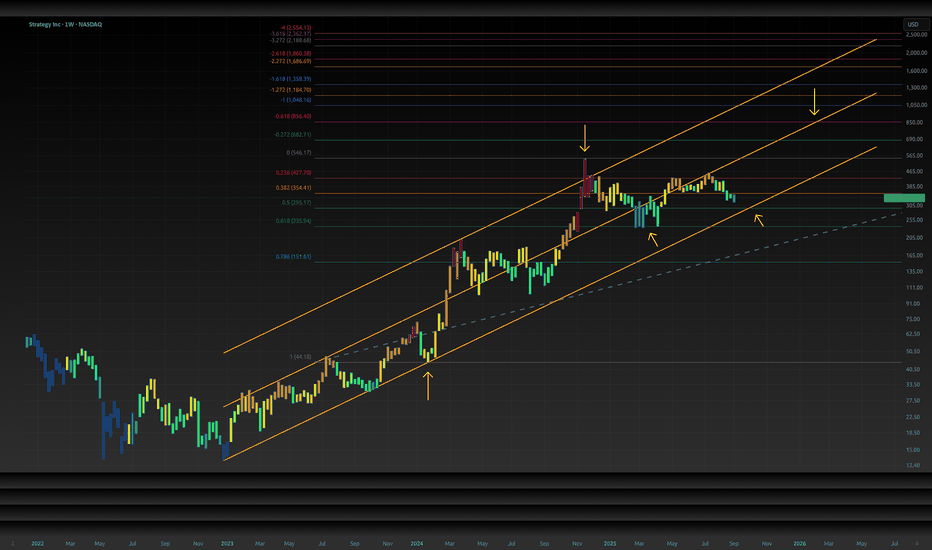932x550 pixels.
Task: Click the 2026 year label on time axis
Action: tap(799, 543)
